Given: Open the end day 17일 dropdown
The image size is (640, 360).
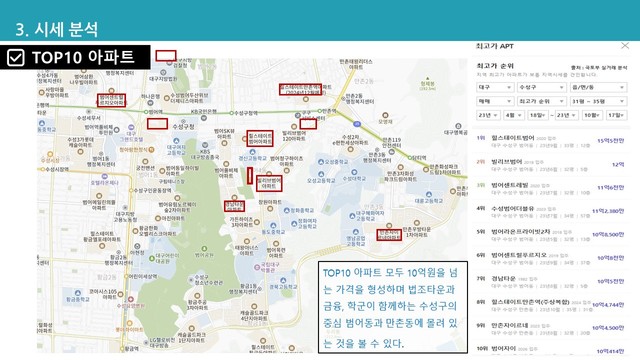Looking at the screenshot, I should [x=616, y=116].
